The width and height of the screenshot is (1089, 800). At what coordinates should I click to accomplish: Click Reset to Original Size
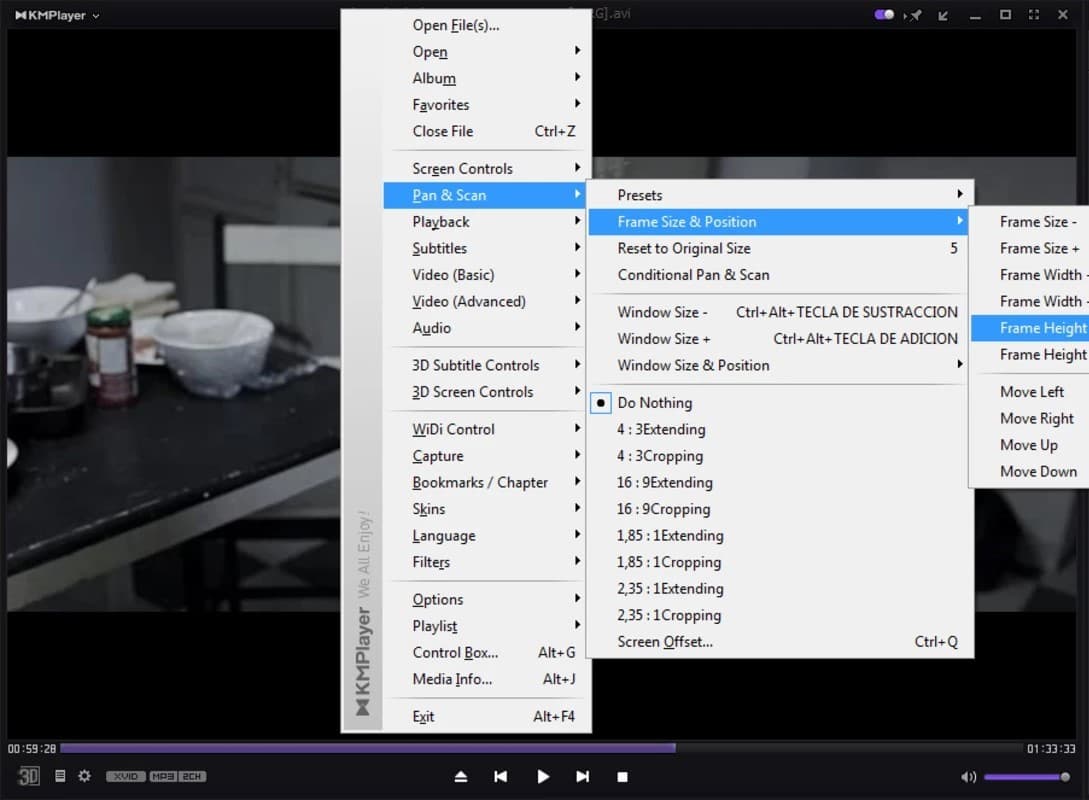(684, 249)
